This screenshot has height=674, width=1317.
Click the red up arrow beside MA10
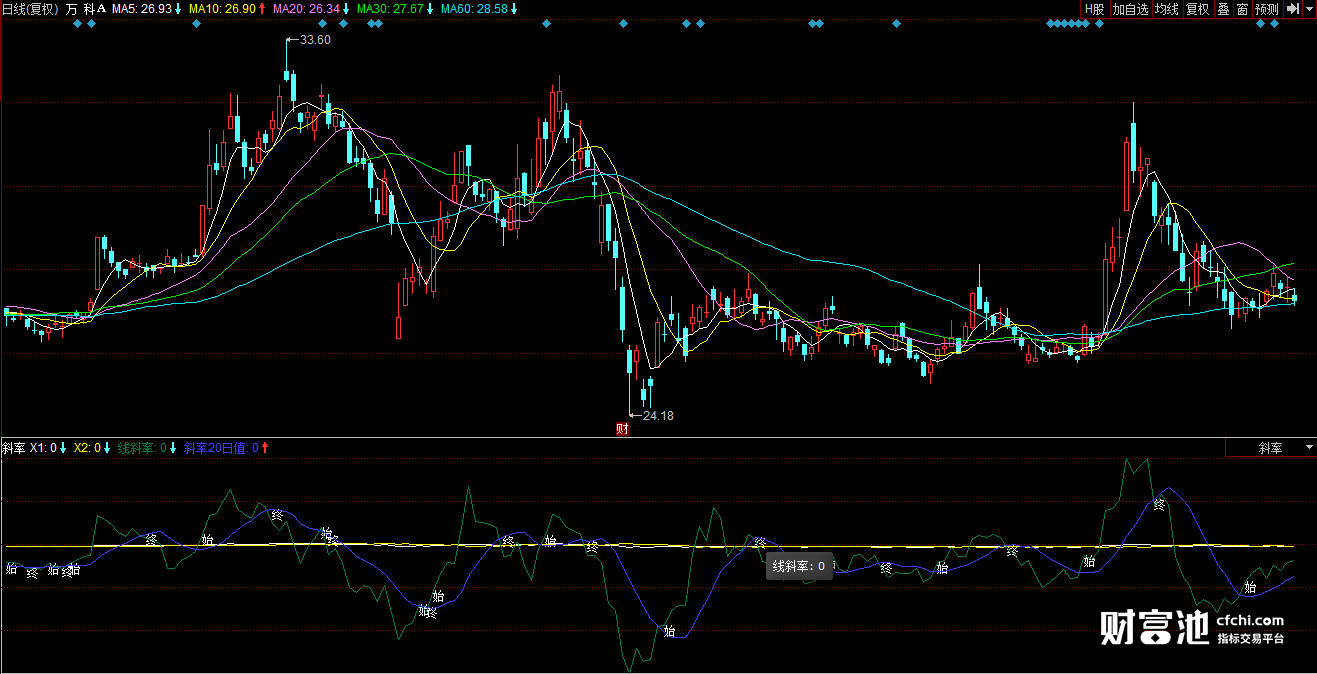pyautogui.click(x=262, y=9)
